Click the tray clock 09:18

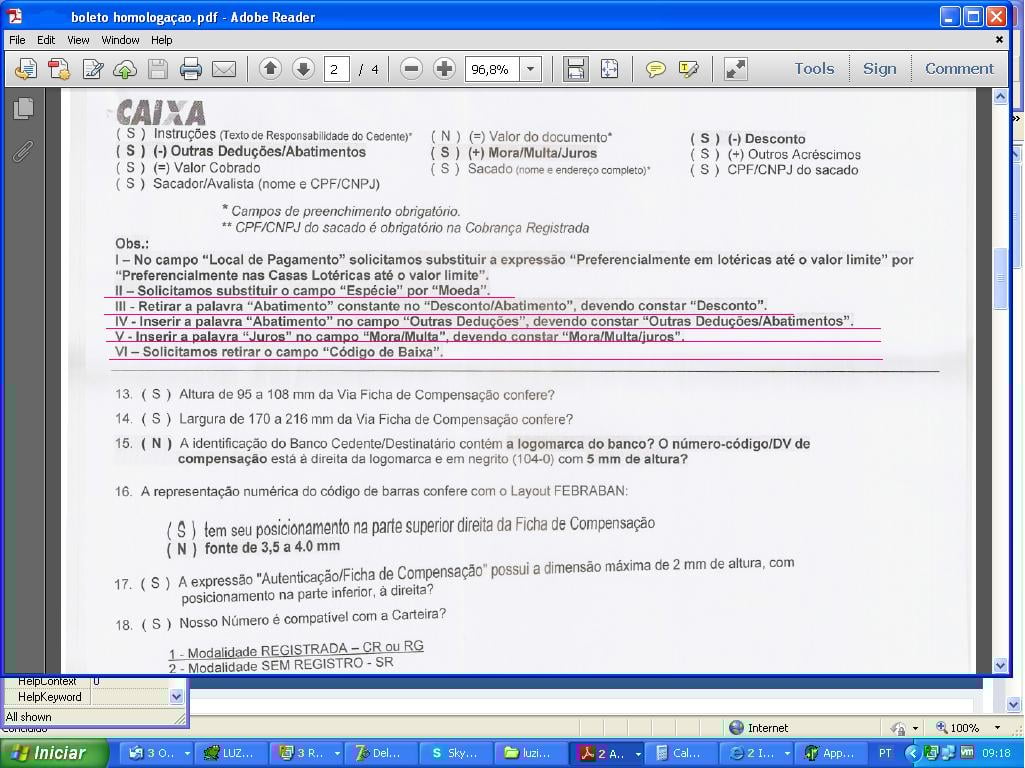pyautogui.click(x=996, y=754)
